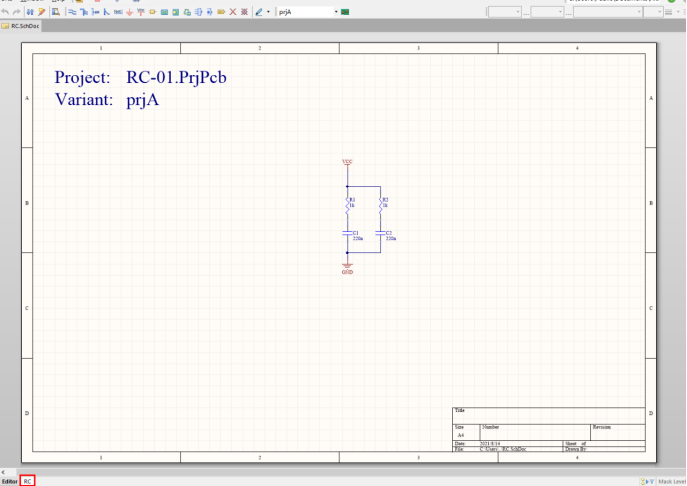The image size is (687, 486).
Task: Select the Place Bus tool
Action: 84,12
